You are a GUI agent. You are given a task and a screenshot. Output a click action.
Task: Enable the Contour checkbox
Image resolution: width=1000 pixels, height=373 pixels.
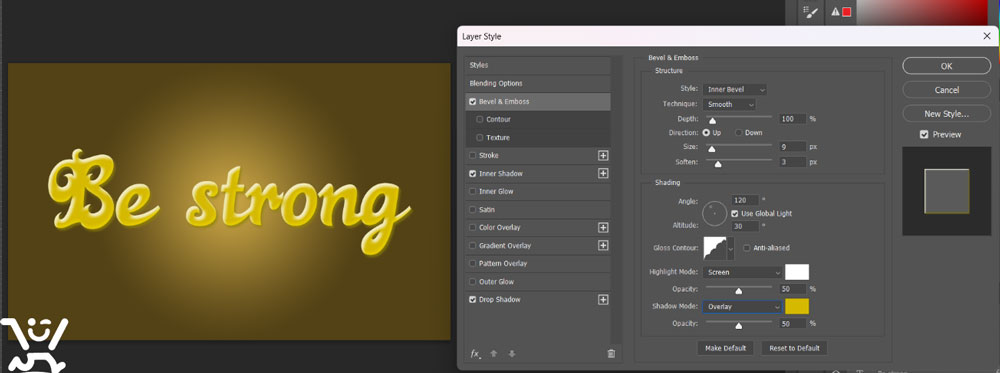(x=480, y=119)
